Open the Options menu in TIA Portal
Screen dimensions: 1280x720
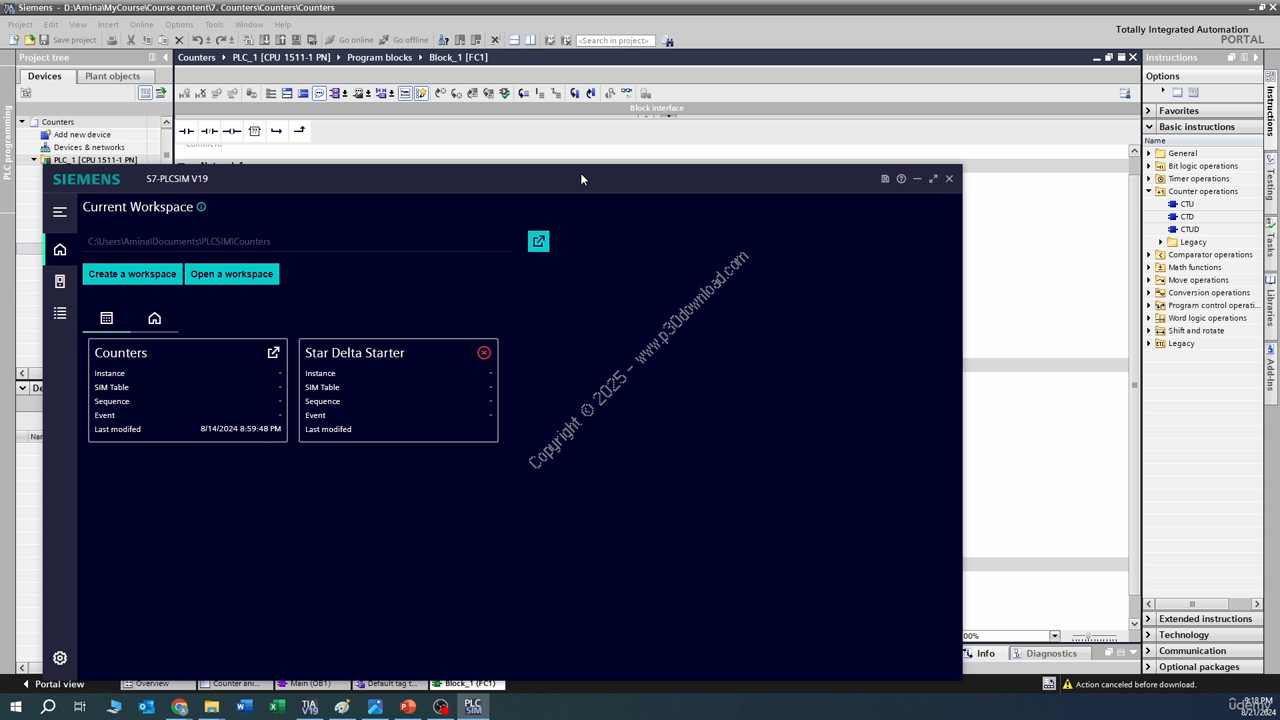point(179,24)
